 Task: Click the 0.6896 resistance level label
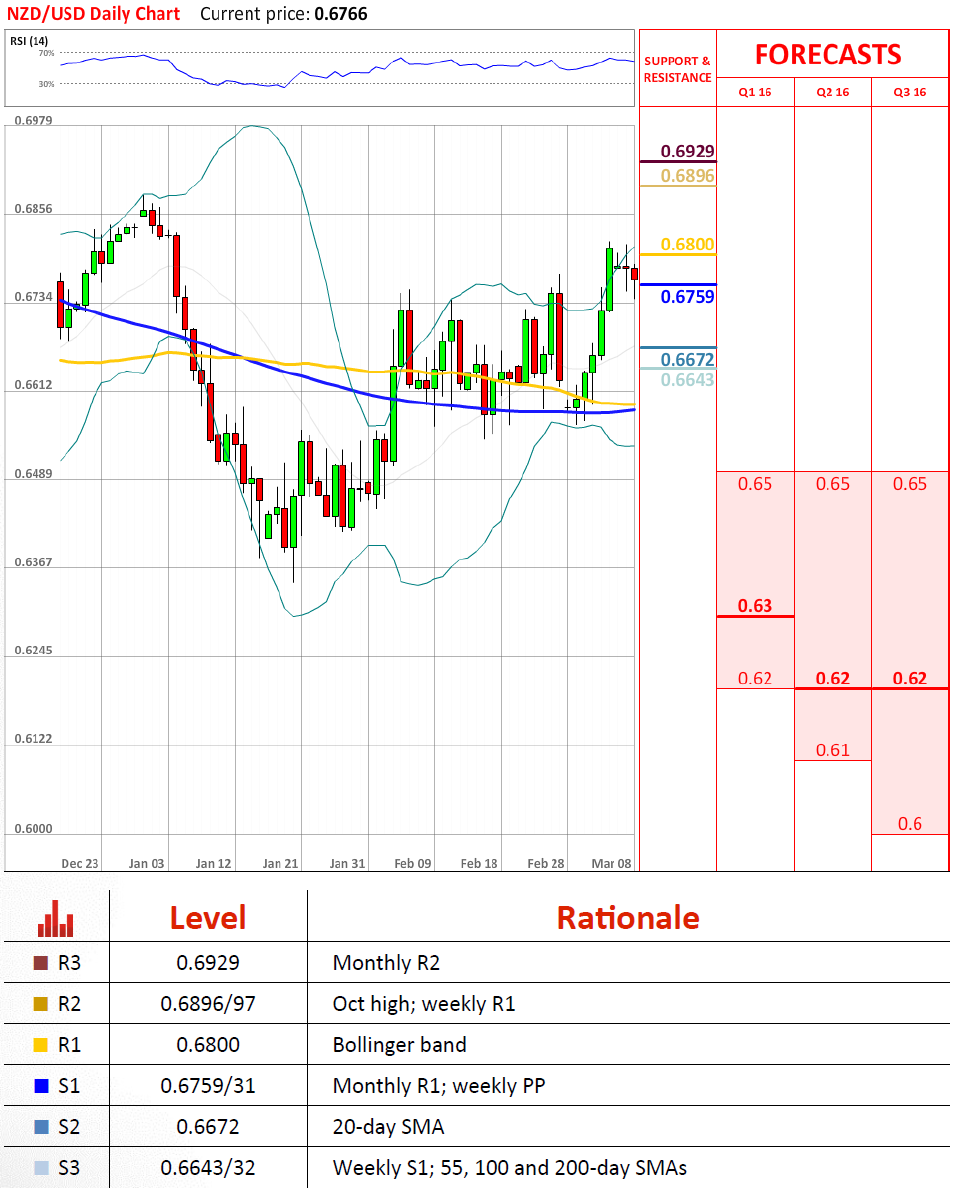[687, 176]
